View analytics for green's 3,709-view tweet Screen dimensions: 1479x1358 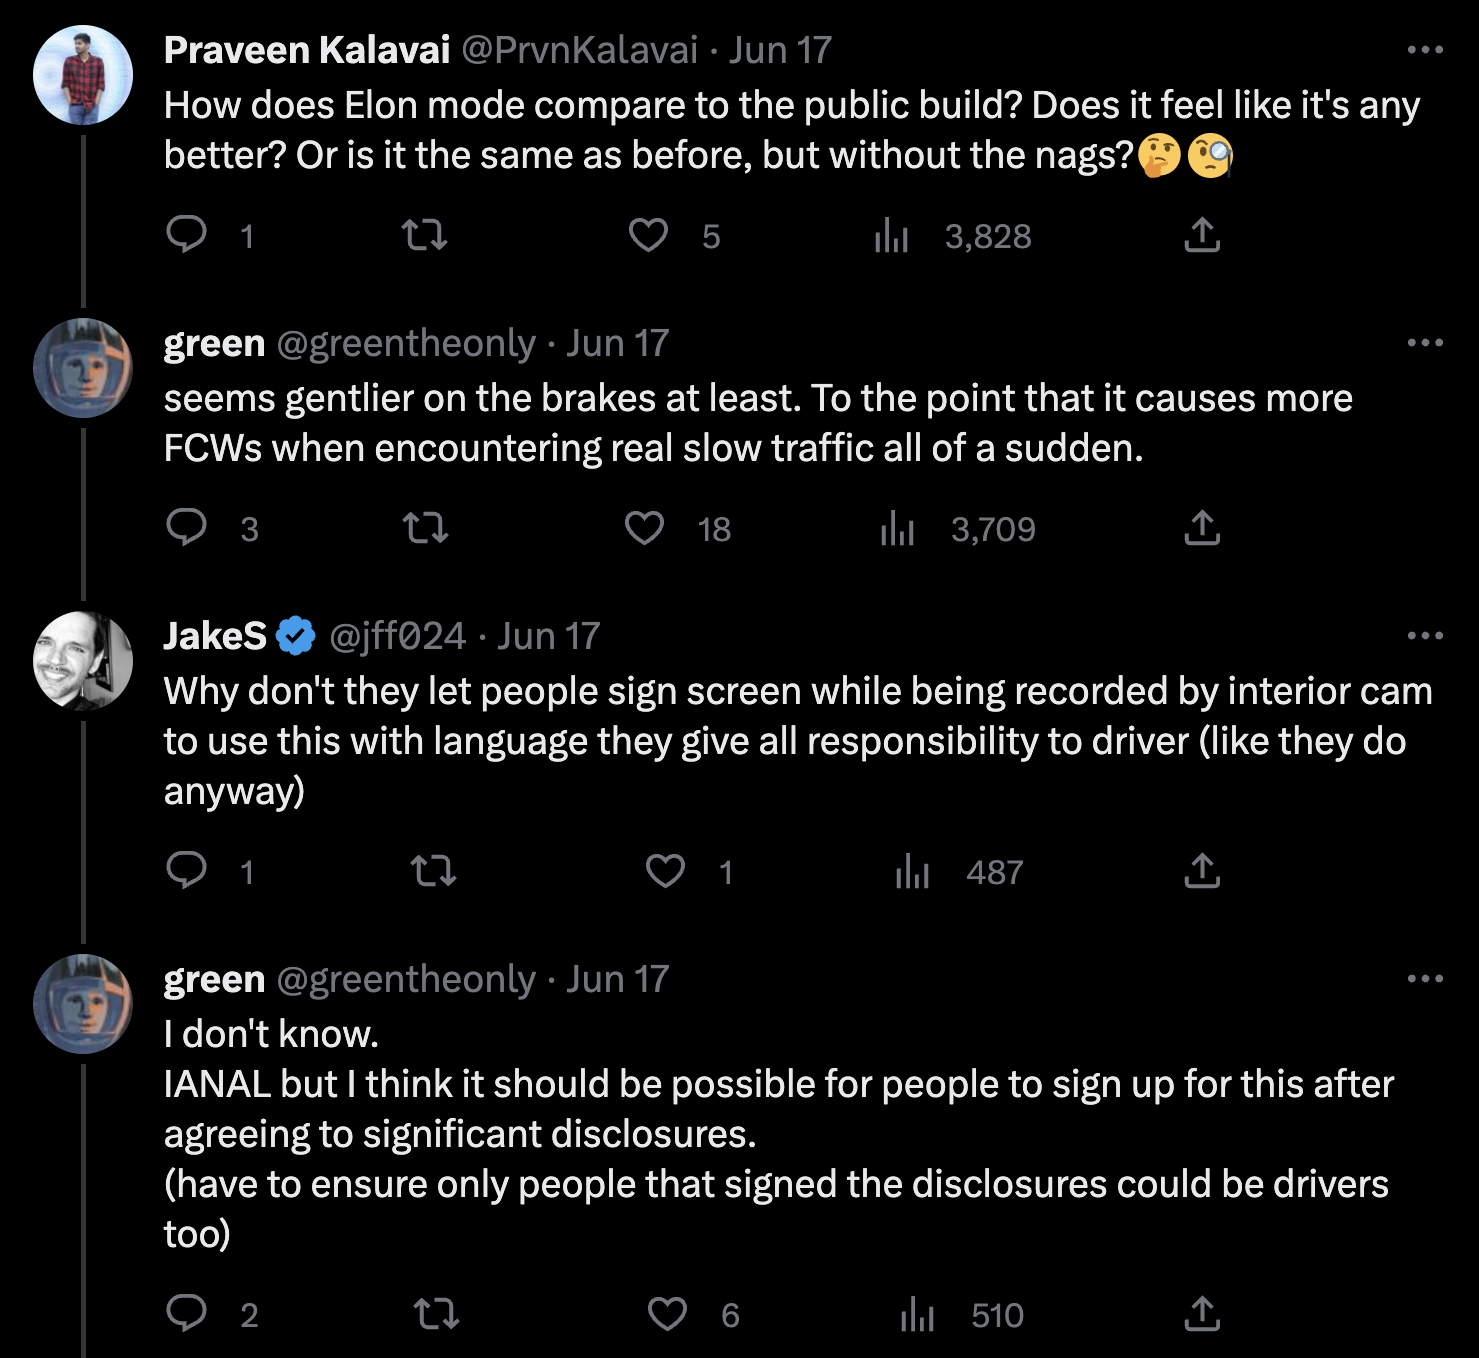pos(897,528)
